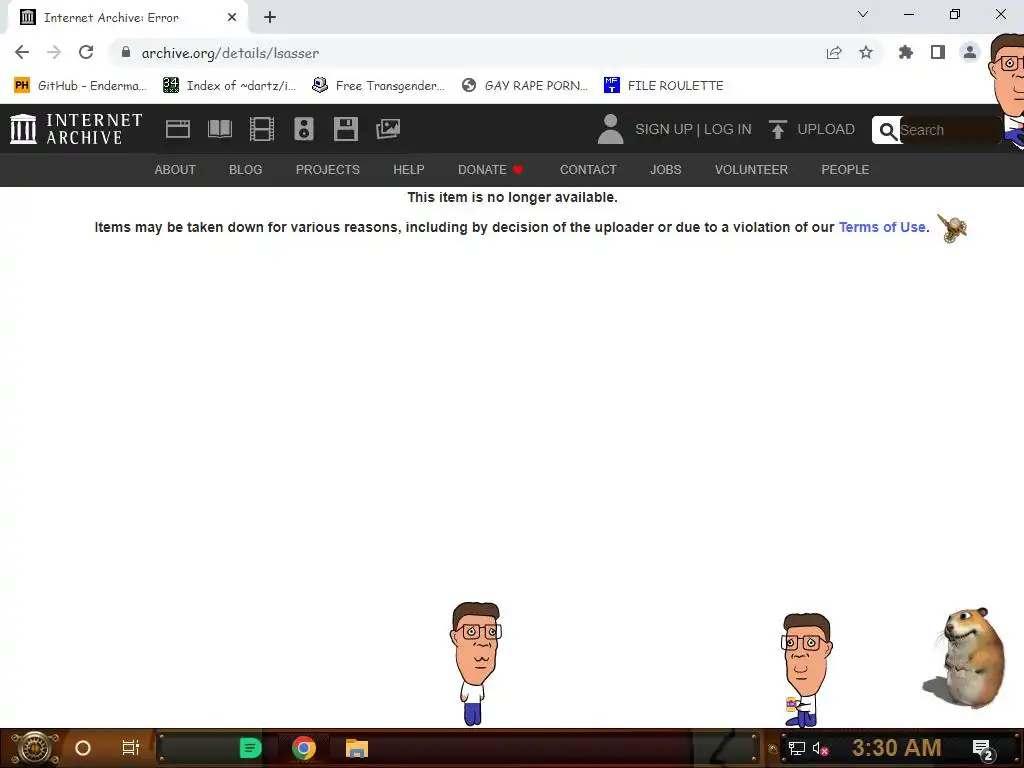Focus the Search input field

click(x=950, y=130)
